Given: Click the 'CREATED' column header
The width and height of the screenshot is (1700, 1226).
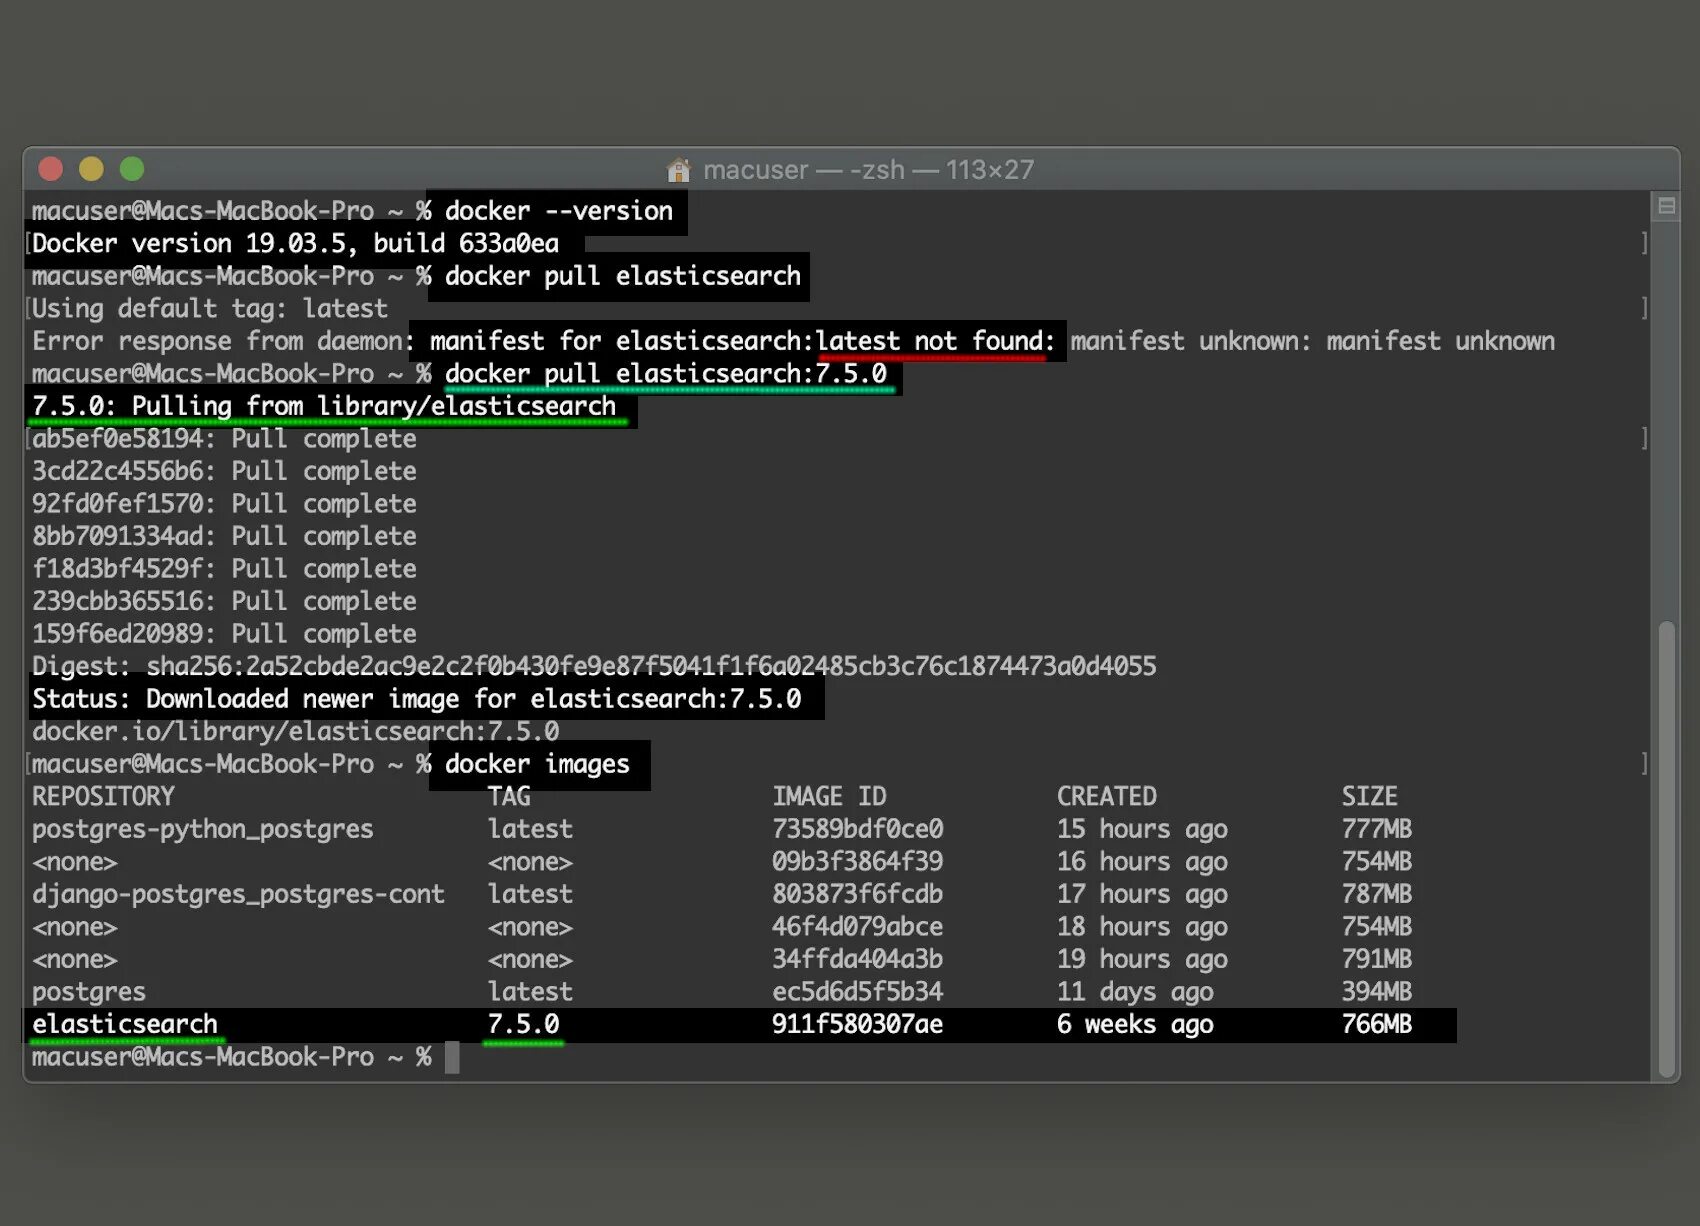Looking at the screenshot, I should 1107,797.
